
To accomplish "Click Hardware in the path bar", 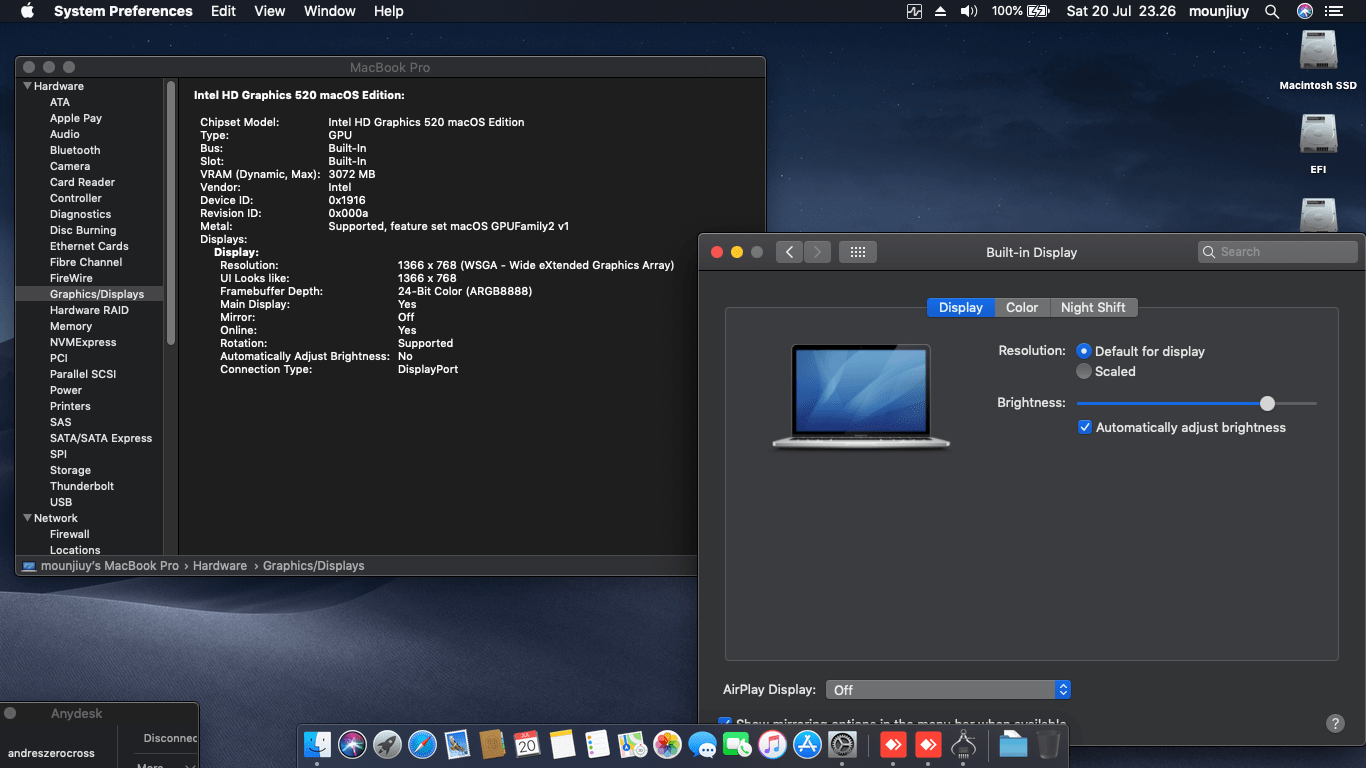I will tap(220, 566).
